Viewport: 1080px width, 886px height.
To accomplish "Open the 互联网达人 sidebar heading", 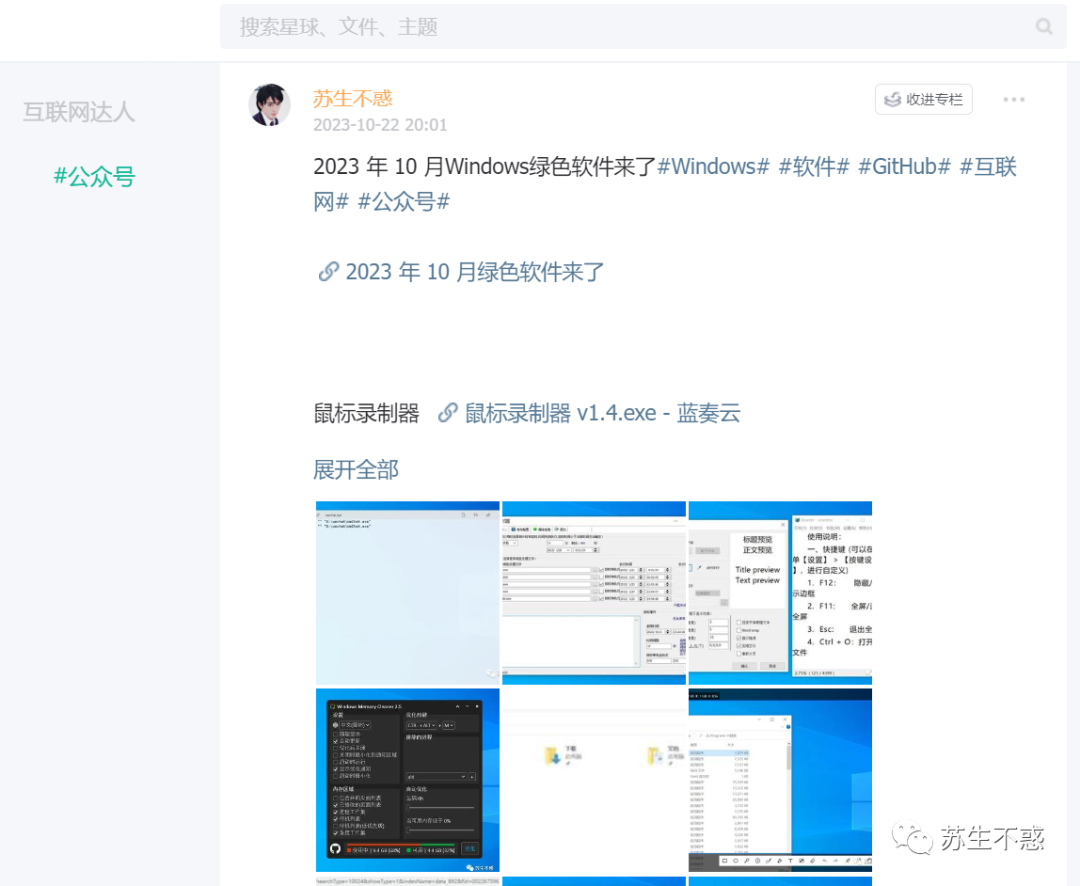I will pyautogui.click(x=79, y=112).
